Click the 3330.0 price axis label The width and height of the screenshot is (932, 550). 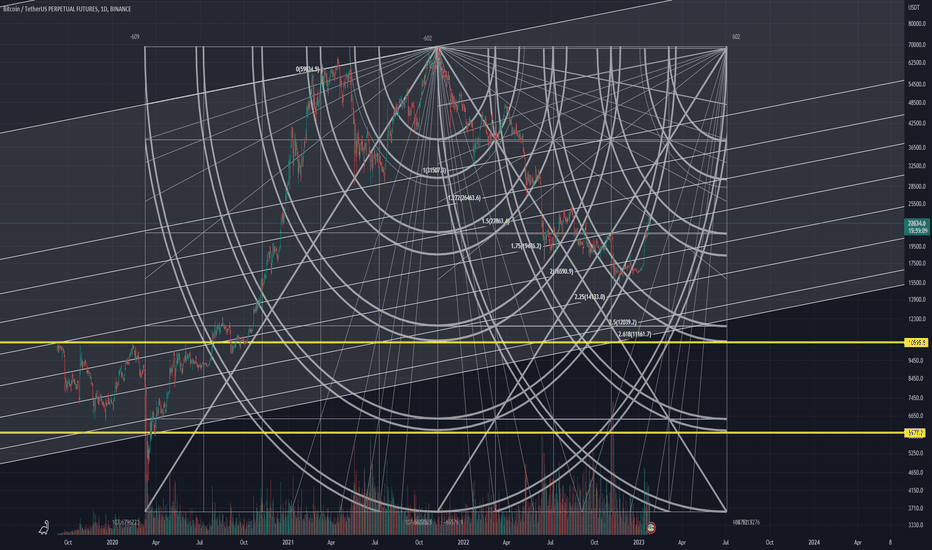[915, 525]
